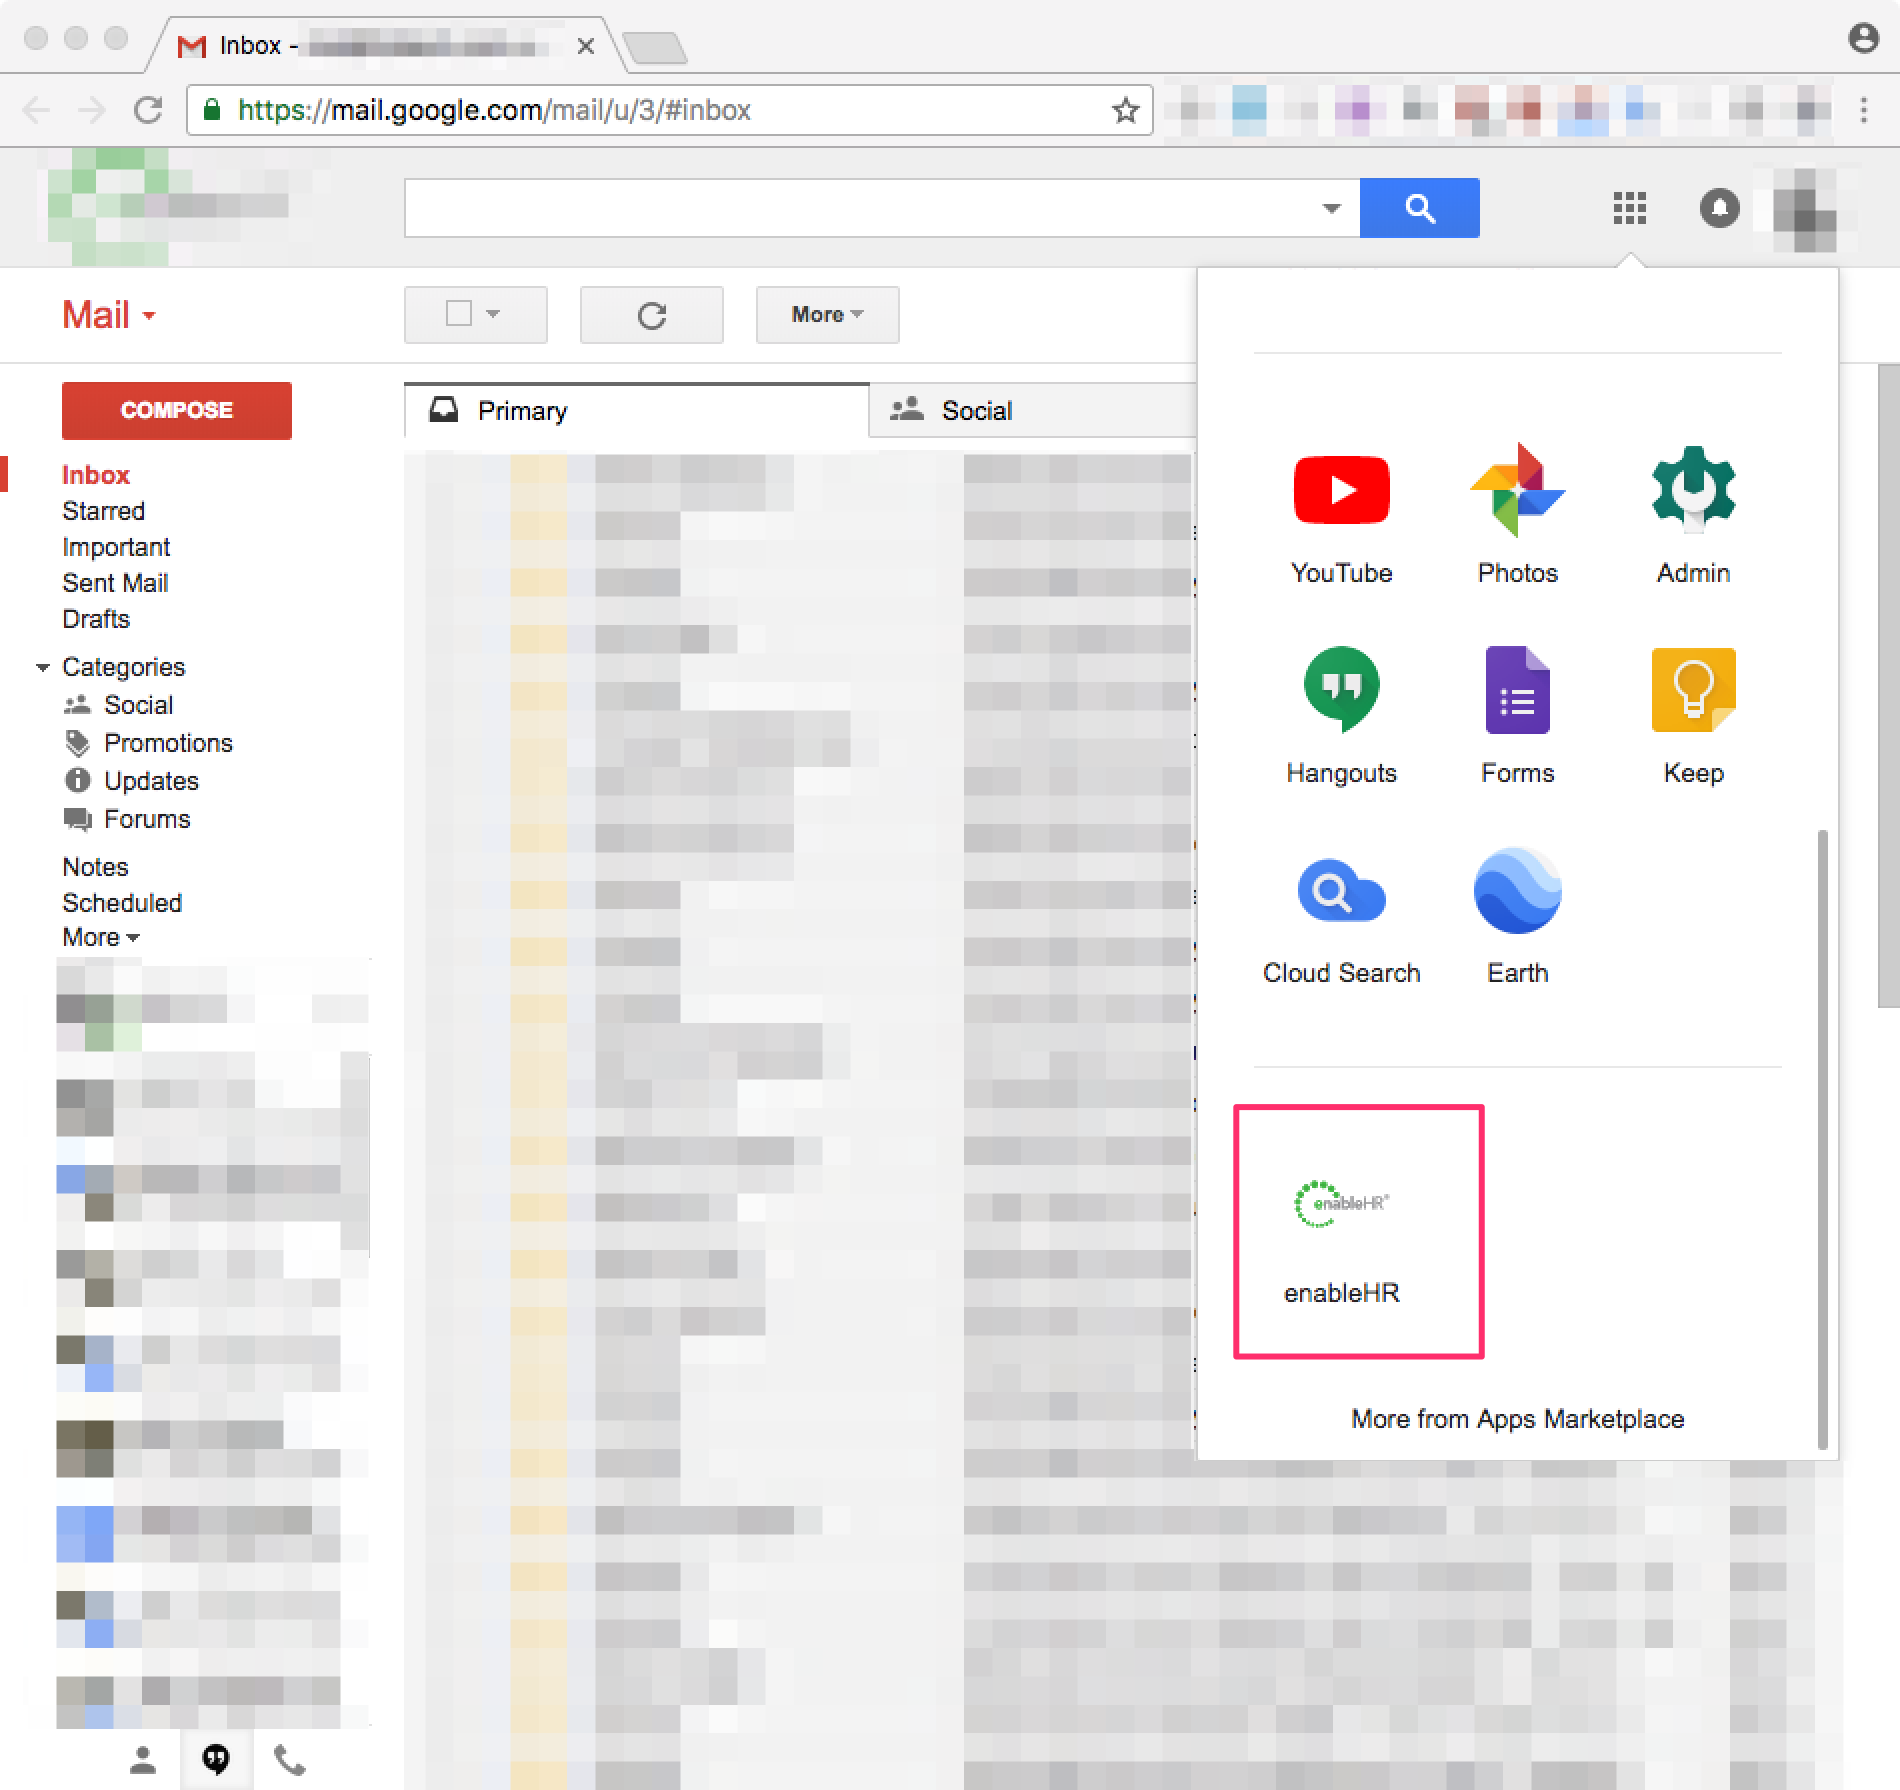Collapse the Categories section
This screenshot has height=1790, width=1900.
coord(43,667)
